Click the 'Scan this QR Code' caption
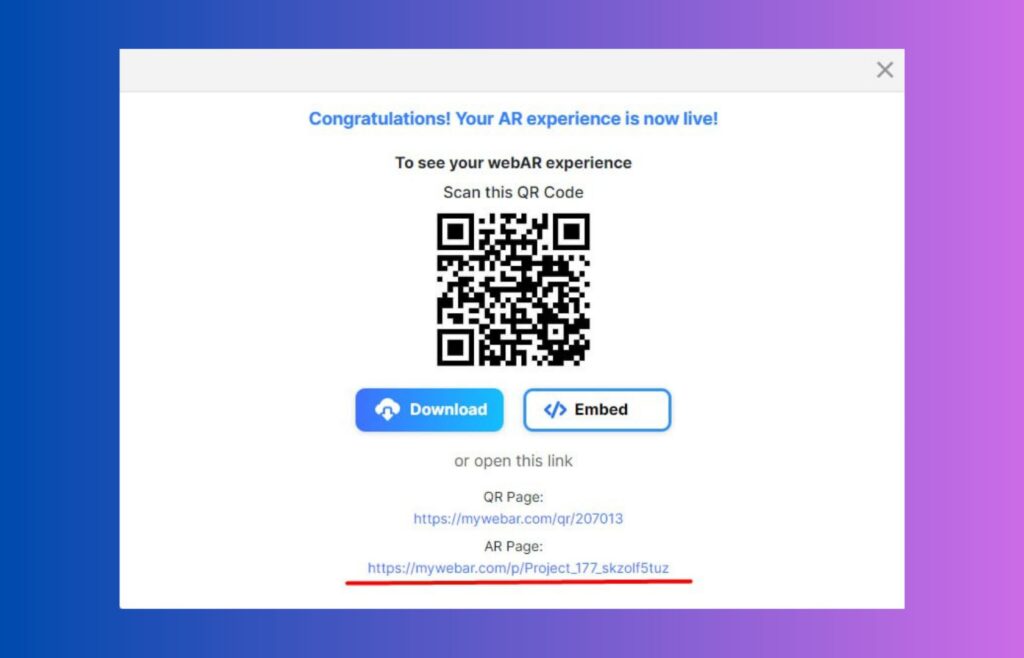The height and width of the screenshot is (658, 1024). (513, 193)
